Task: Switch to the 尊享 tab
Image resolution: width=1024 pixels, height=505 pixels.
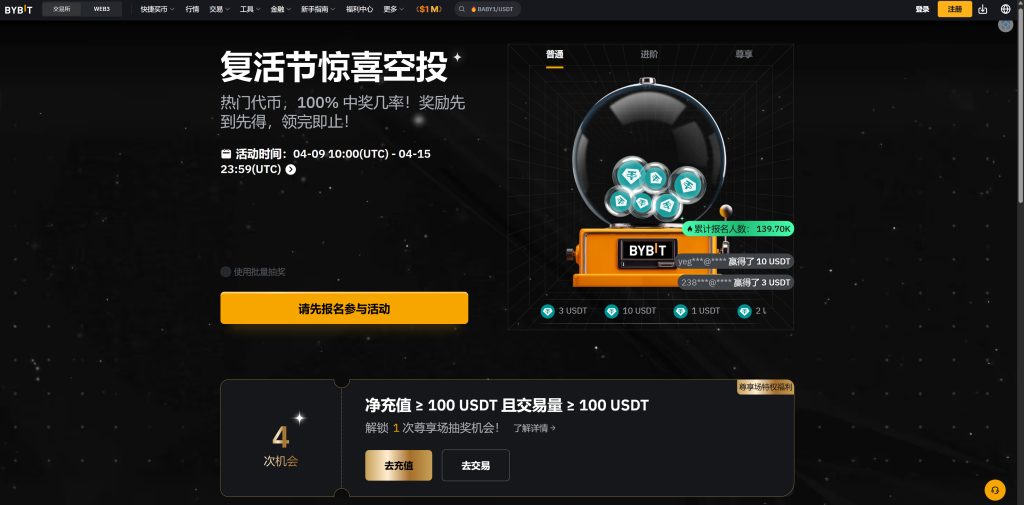Action: tap(744, 54)
